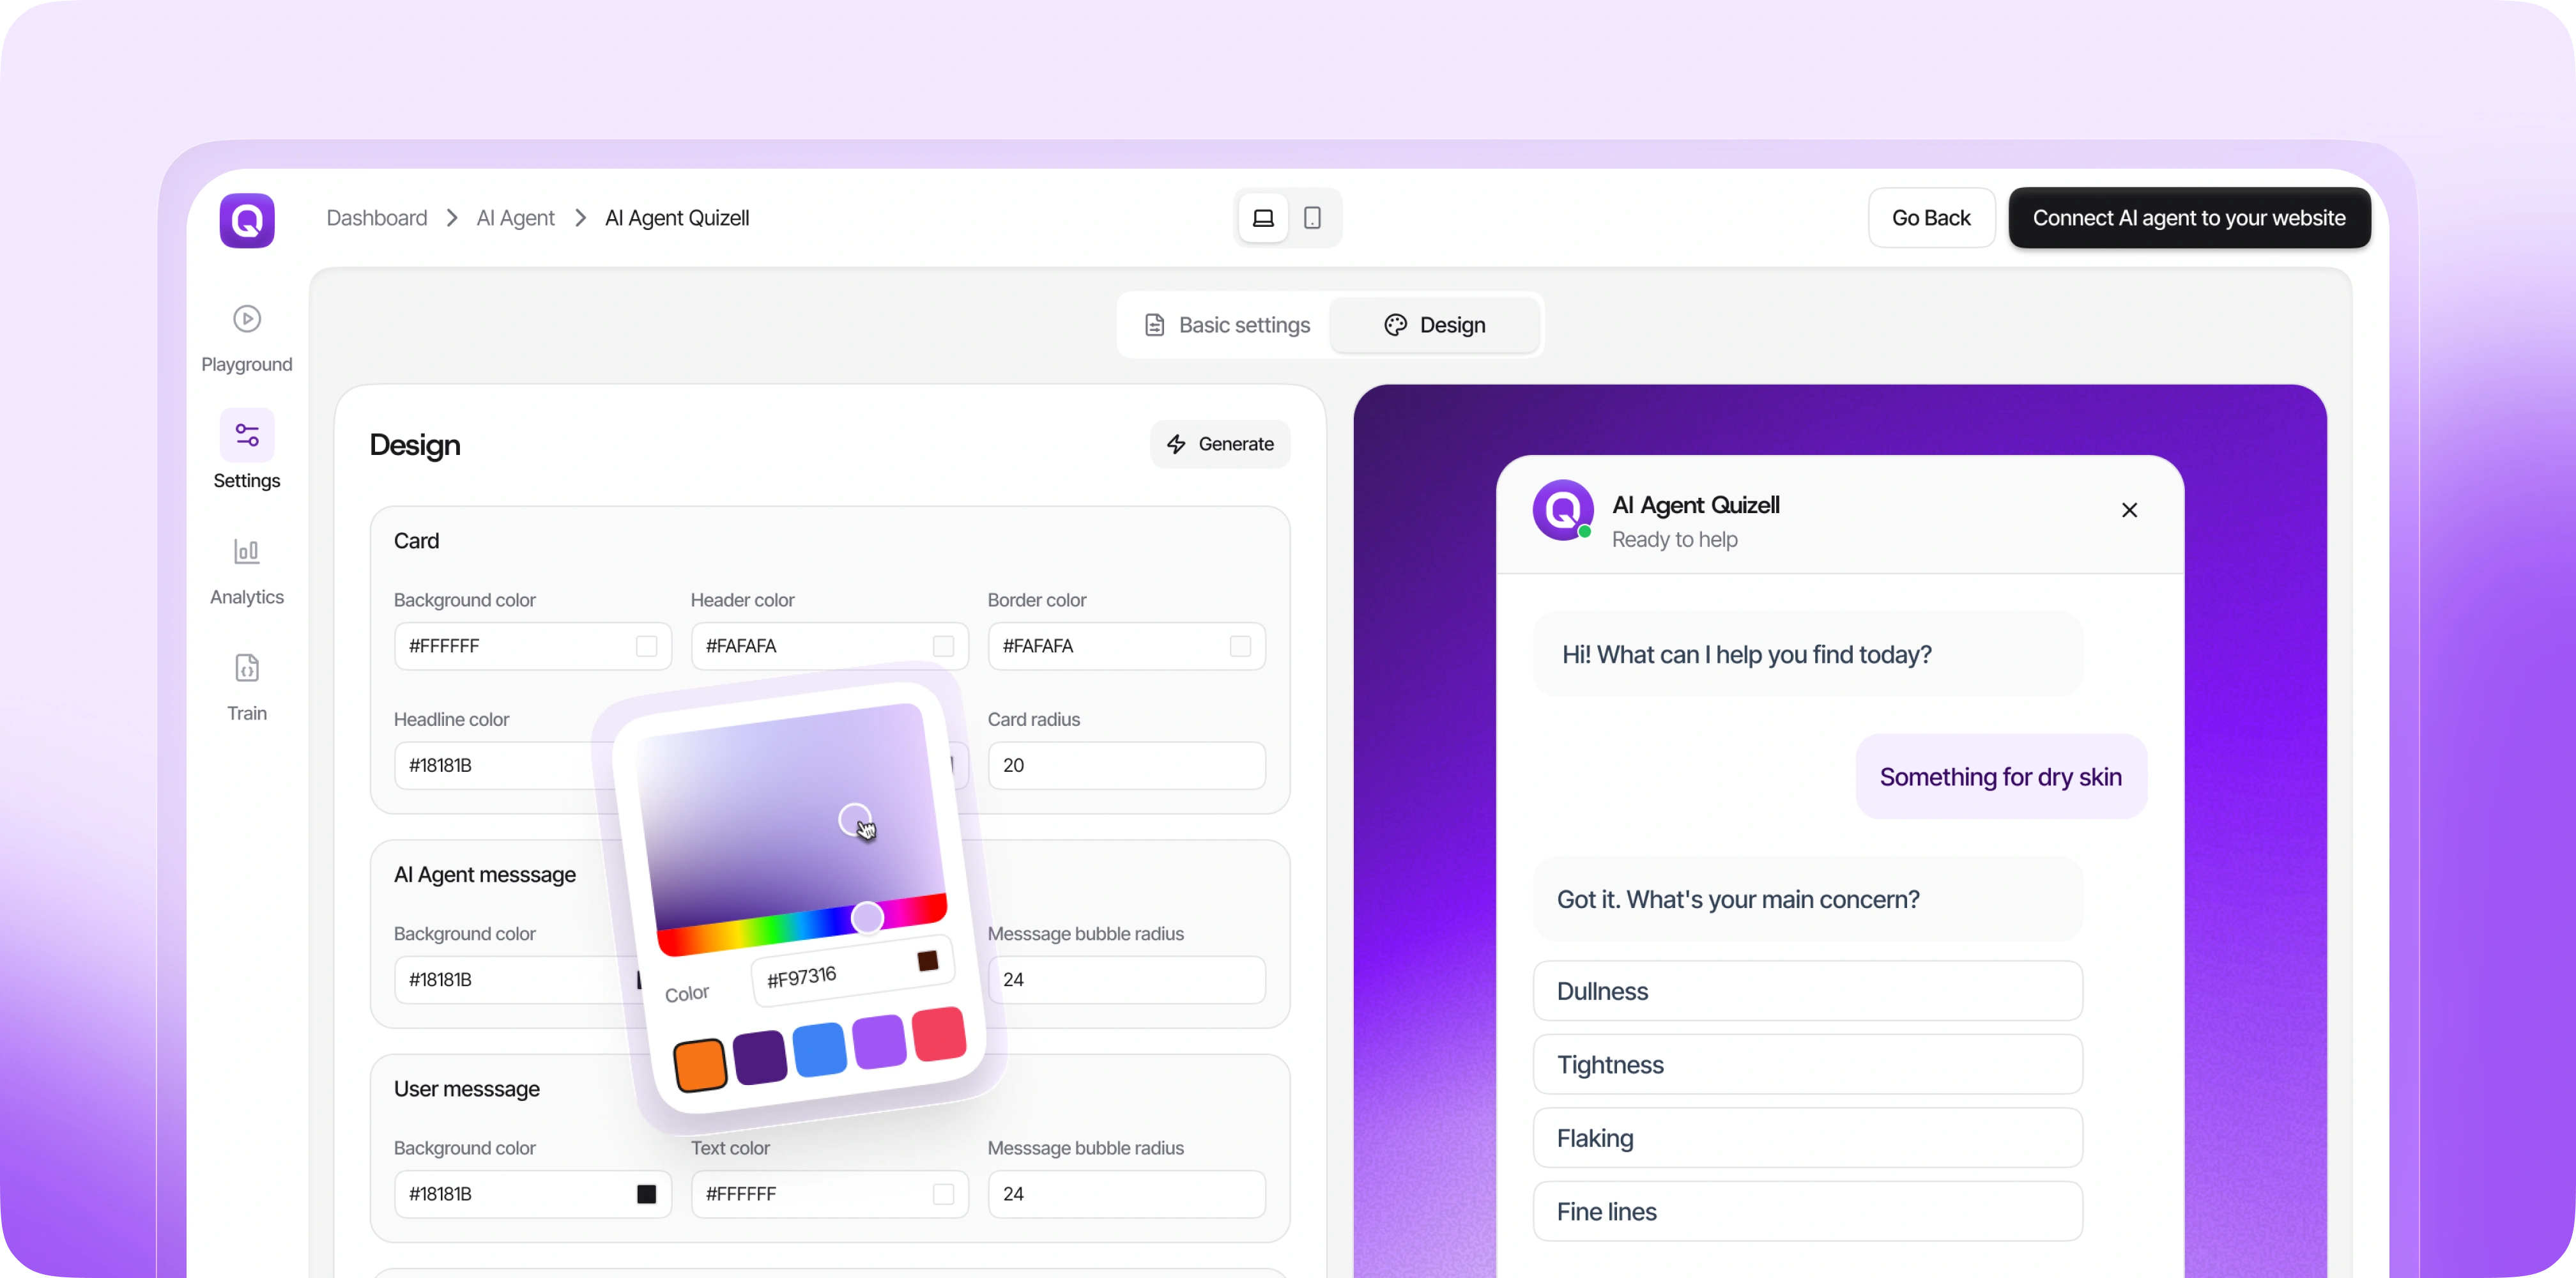Click User message Background color field
Screen dimensions: 2576x1278
click(533, 1194)
